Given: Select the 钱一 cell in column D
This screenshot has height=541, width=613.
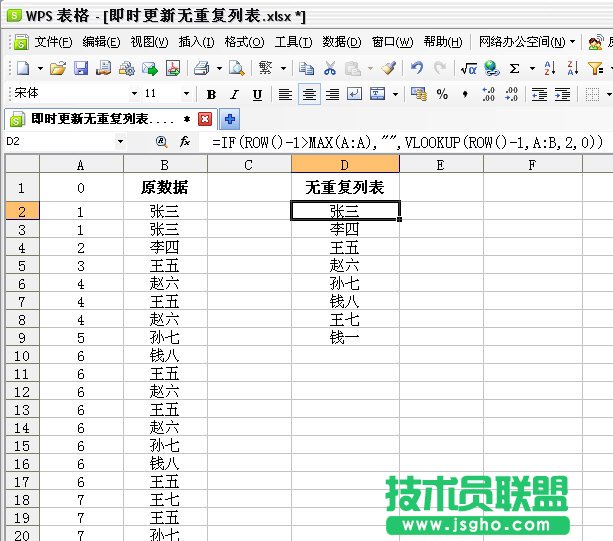Looking at the screenshot, I should tap(345, 337).
